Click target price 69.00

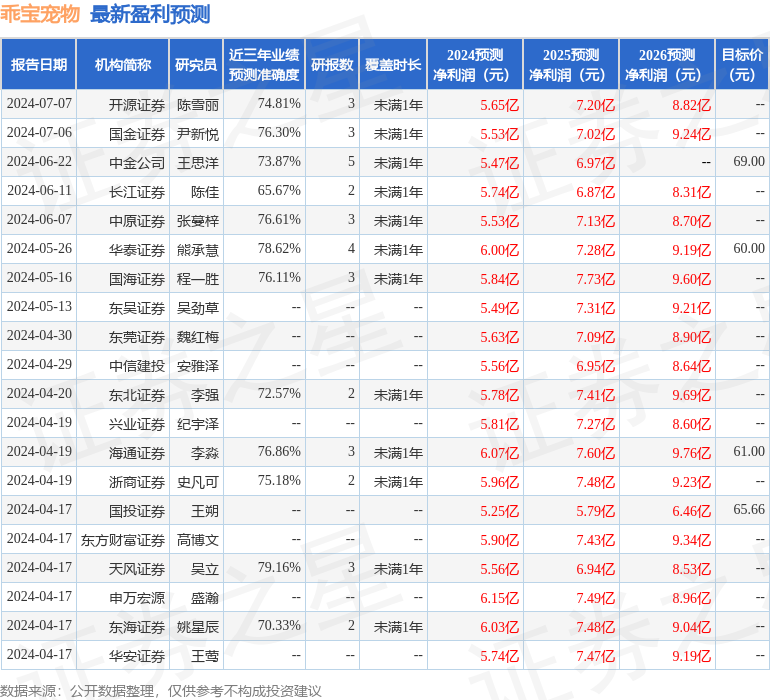[x=748, y=161]
